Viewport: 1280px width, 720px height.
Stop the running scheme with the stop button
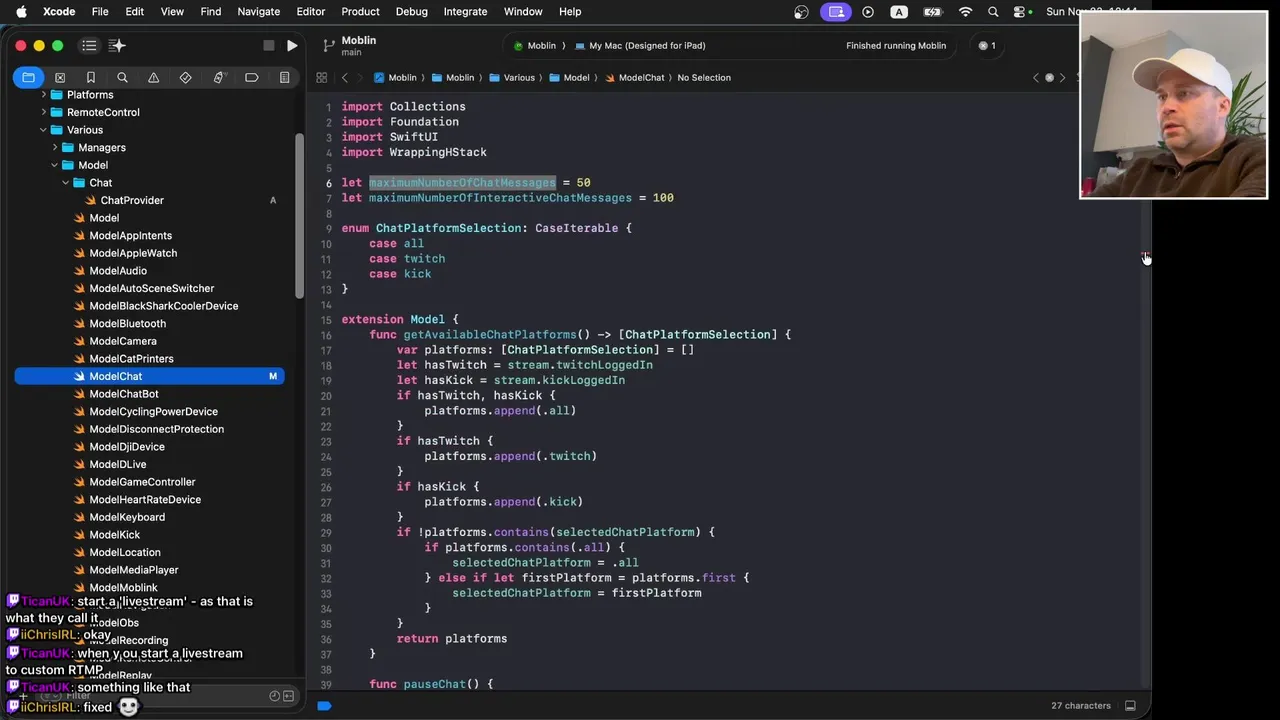(268, 45)
